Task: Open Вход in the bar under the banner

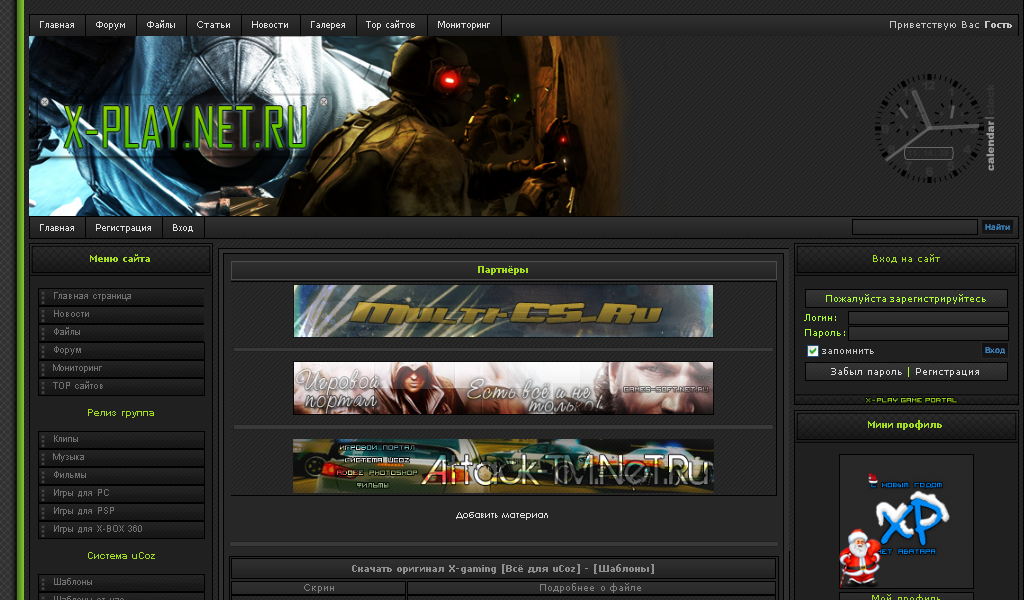Action: pyautogui.click(x=183, y=228)
